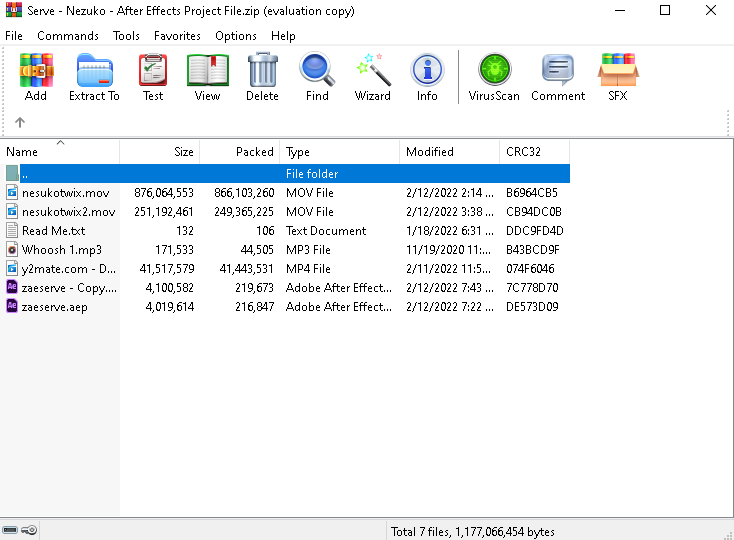Click CRC32 value 7C778D70
Screen dimensions: 734x540
pyautogui.click(x=532, y=288)
